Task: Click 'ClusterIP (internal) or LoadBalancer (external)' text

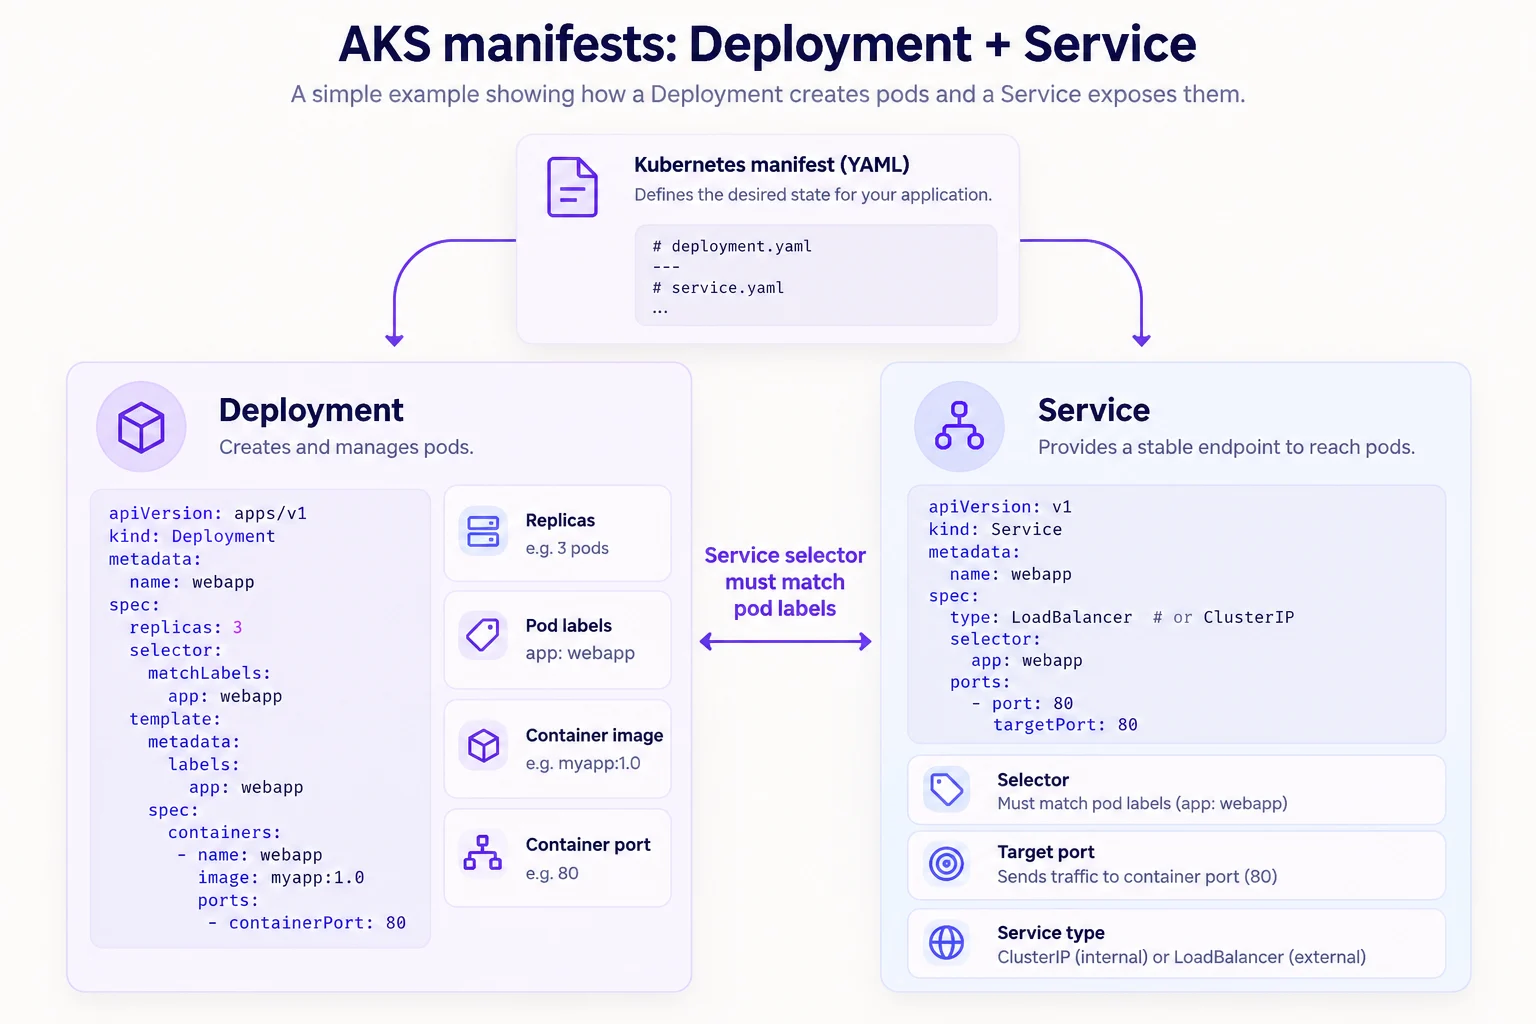Action: pos(1181,957)
